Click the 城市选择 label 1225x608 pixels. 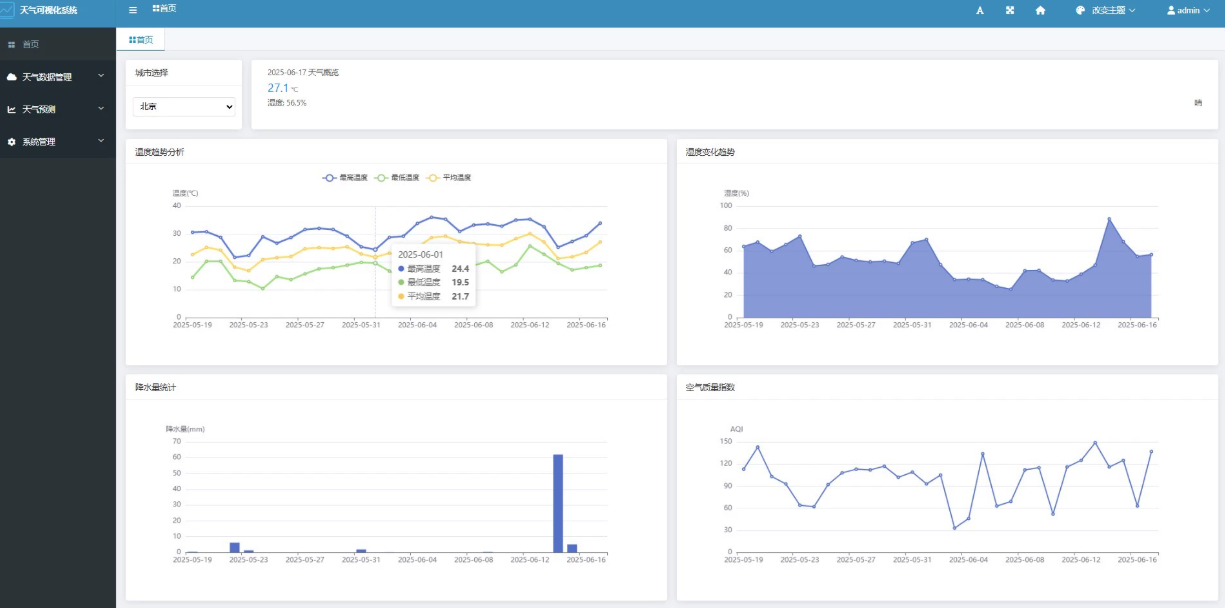tap(152, 72)
